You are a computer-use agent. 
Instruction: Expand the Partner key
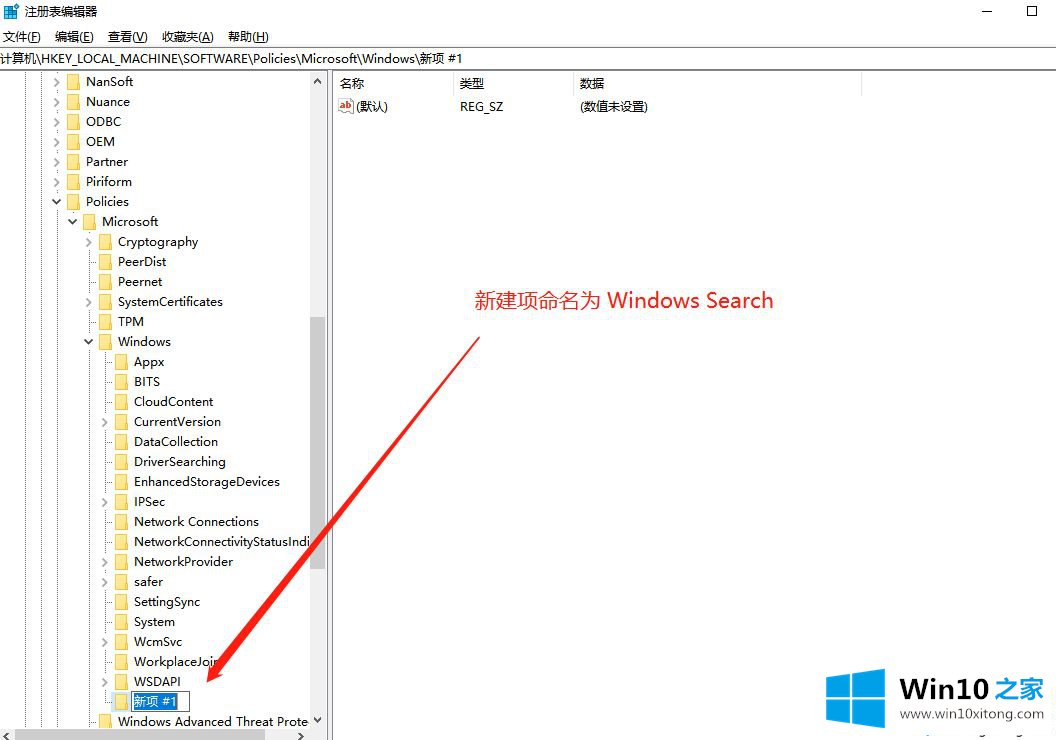[x=57, y=162]
